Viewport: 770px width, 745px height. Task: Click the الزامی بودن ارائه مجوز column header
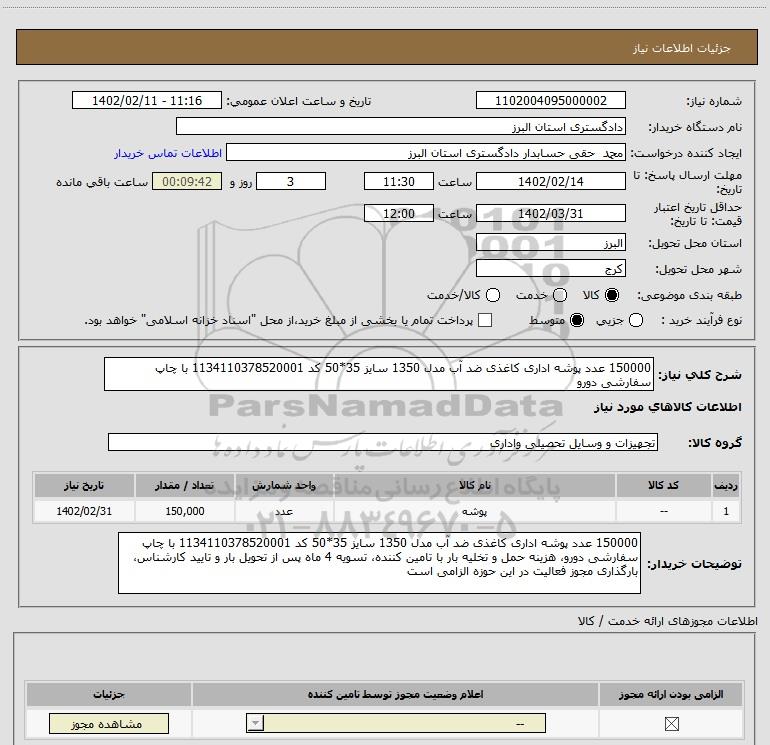671,694
